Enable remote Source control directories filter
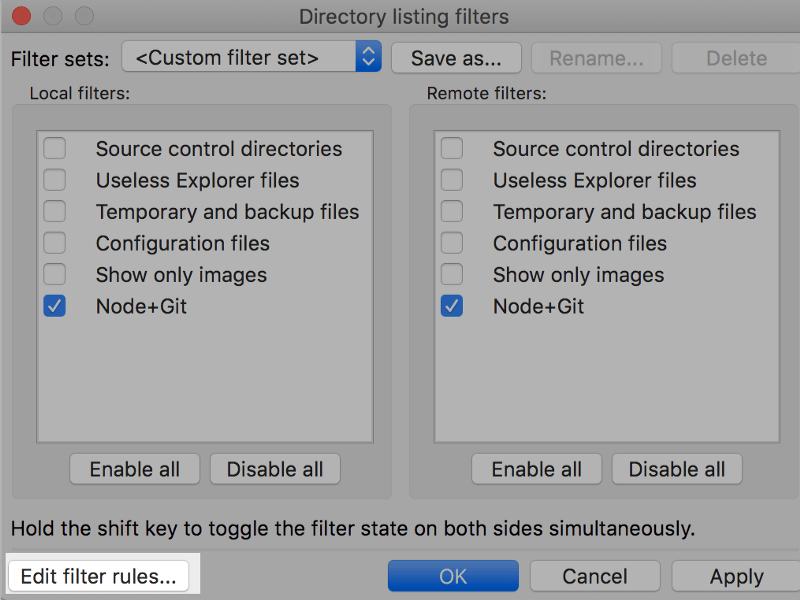 point(452,148)
